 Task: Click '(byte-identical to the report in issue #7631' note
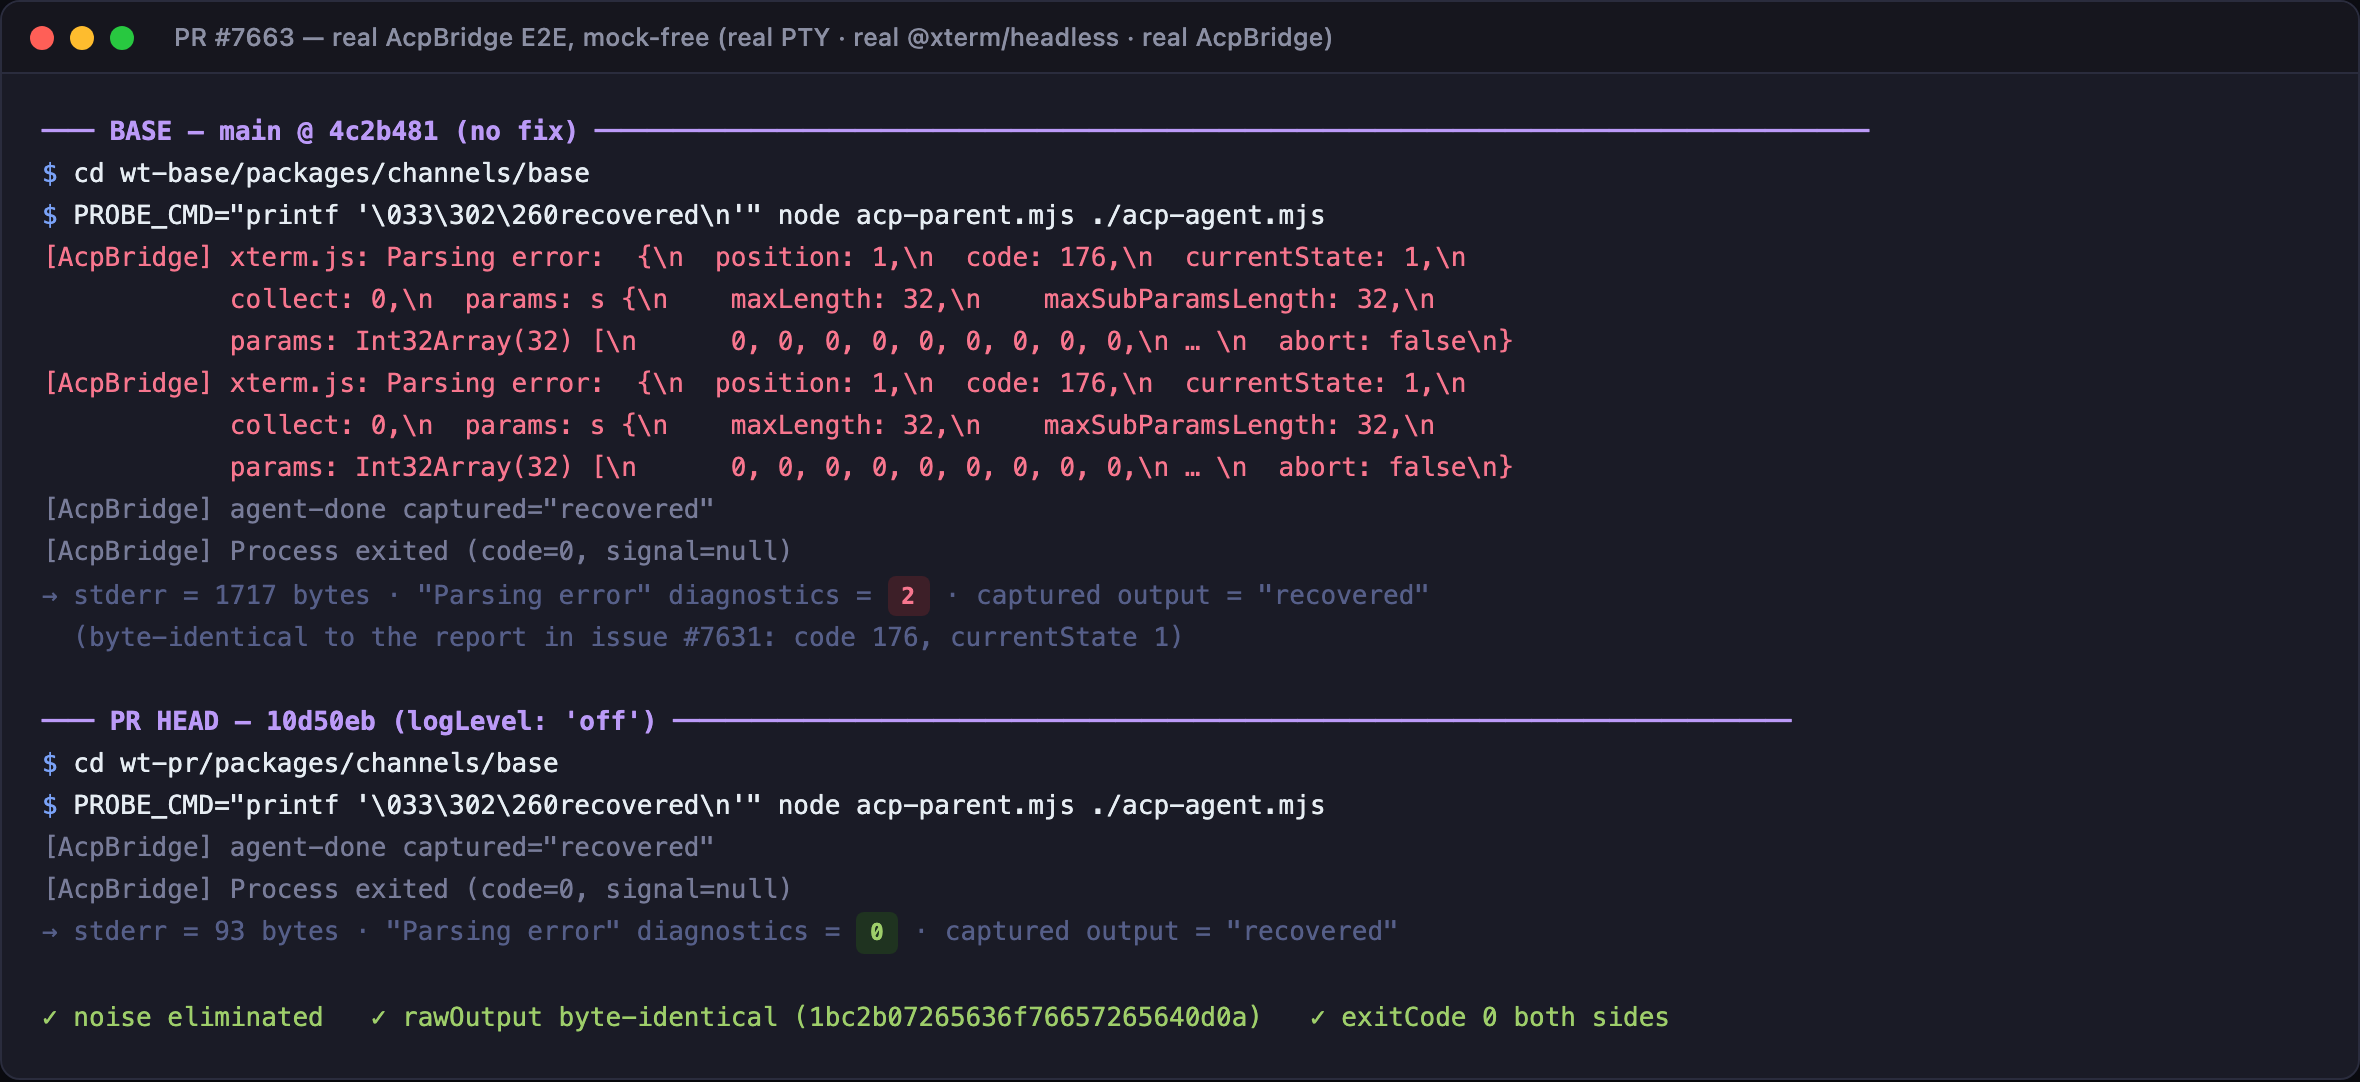(x=628, y=637)
